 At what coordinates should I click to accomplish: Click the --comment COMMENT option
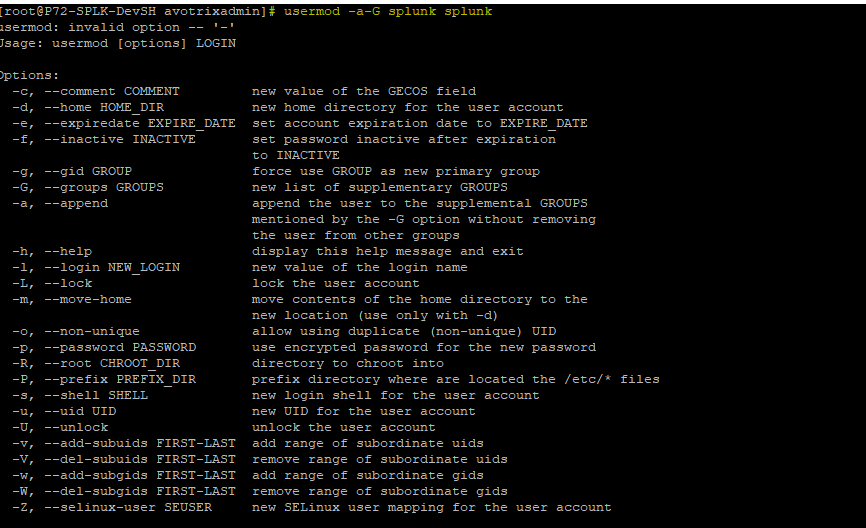pos(112,92)
